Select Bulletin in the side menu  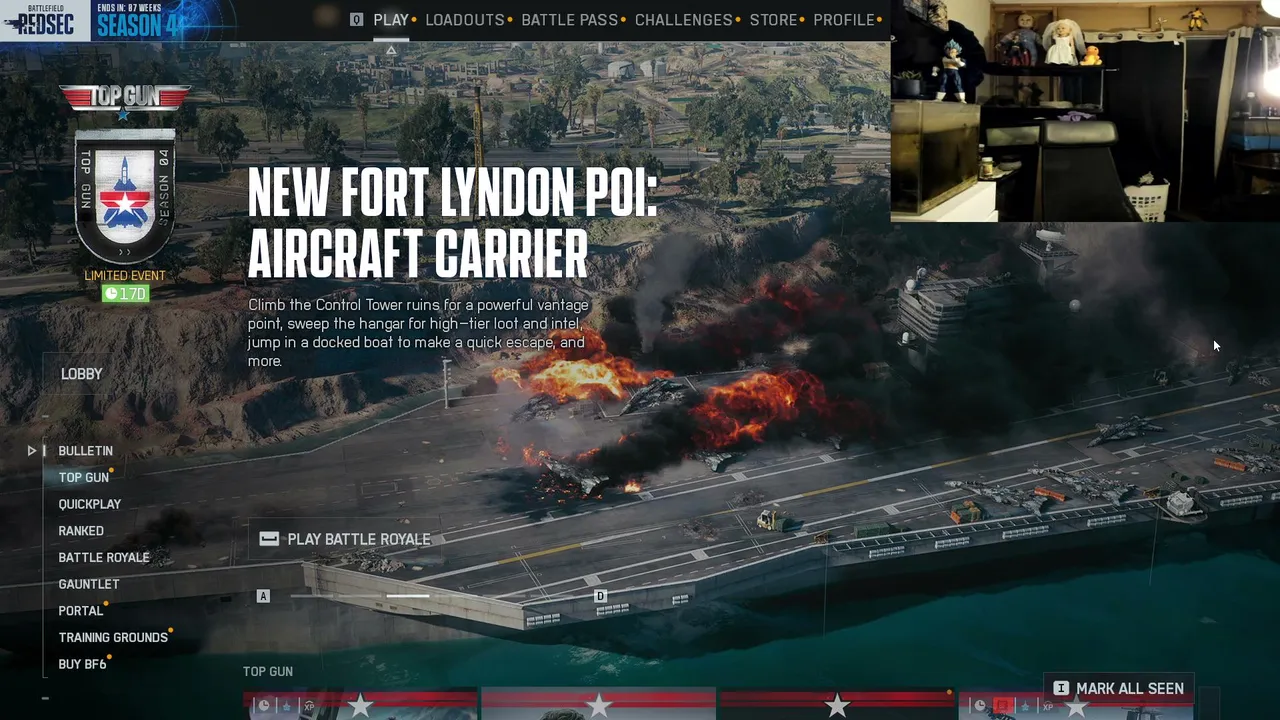click(x=85, y=451)
